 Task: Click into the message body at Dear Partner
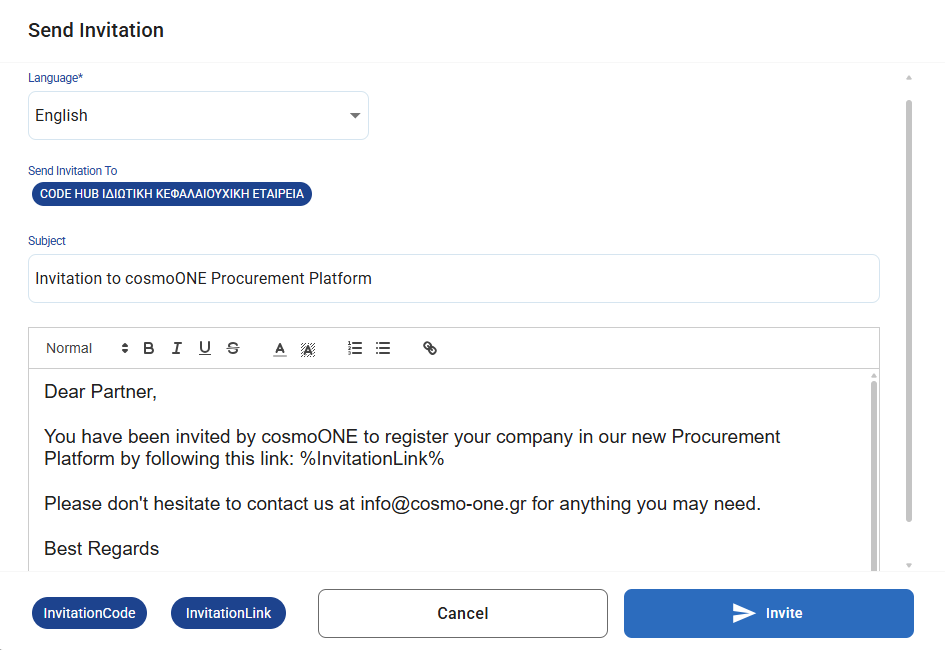pyautogui.click(x=101, y=392)
